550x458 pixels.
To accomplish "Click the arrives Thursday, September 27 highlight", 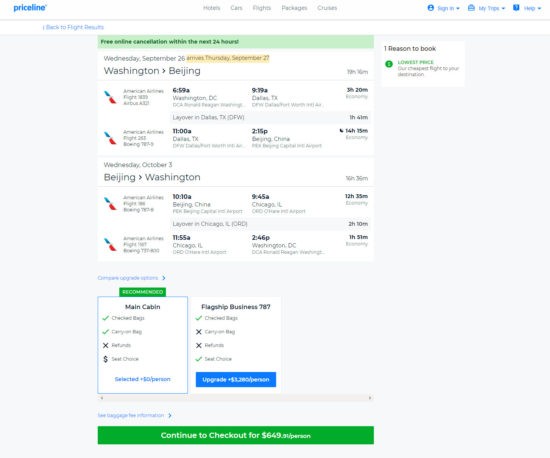I will pyautogui.click(x=228, y=58).
